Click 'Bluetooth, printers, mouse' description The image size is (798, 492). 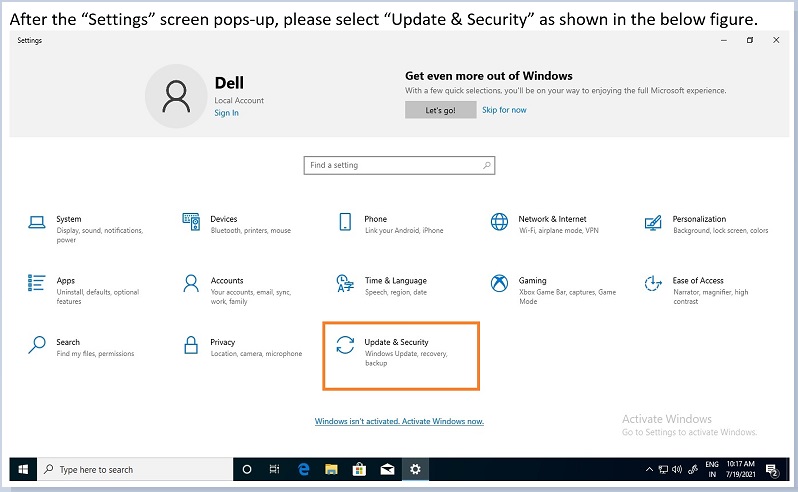click(x=251, y=231)
